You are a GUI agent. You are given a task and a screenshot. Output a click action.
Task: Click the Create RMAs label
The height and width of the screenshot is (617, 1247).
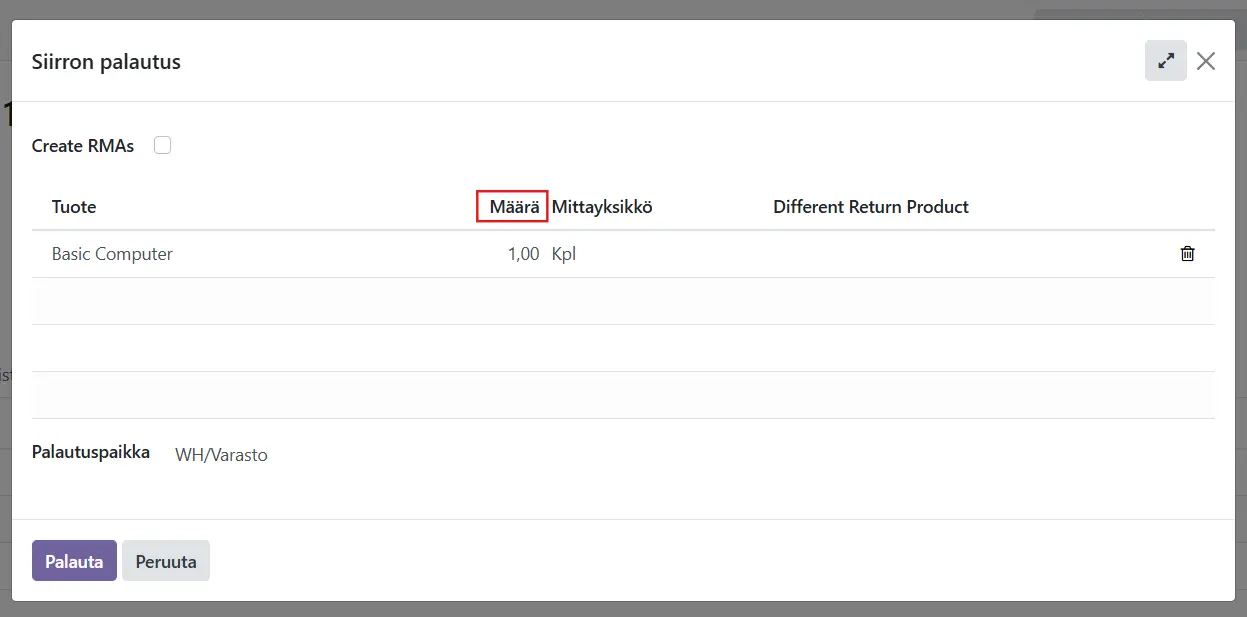(83, 146)
